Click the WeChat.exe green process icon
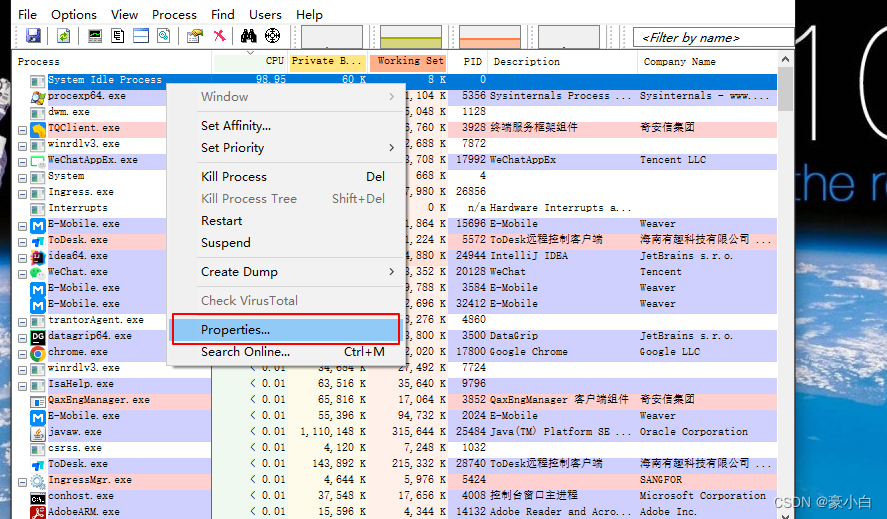 click(38, 273)
